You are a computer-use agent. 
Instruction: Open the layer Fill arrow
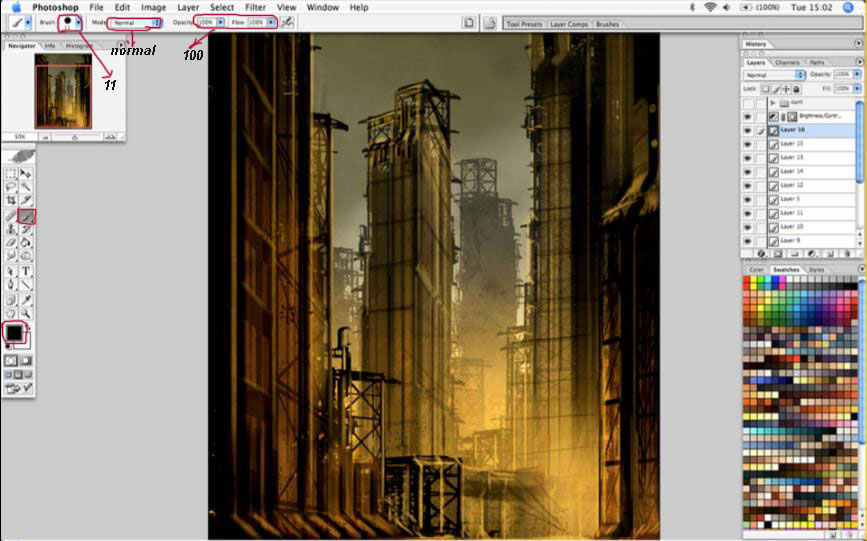point(856,89)
